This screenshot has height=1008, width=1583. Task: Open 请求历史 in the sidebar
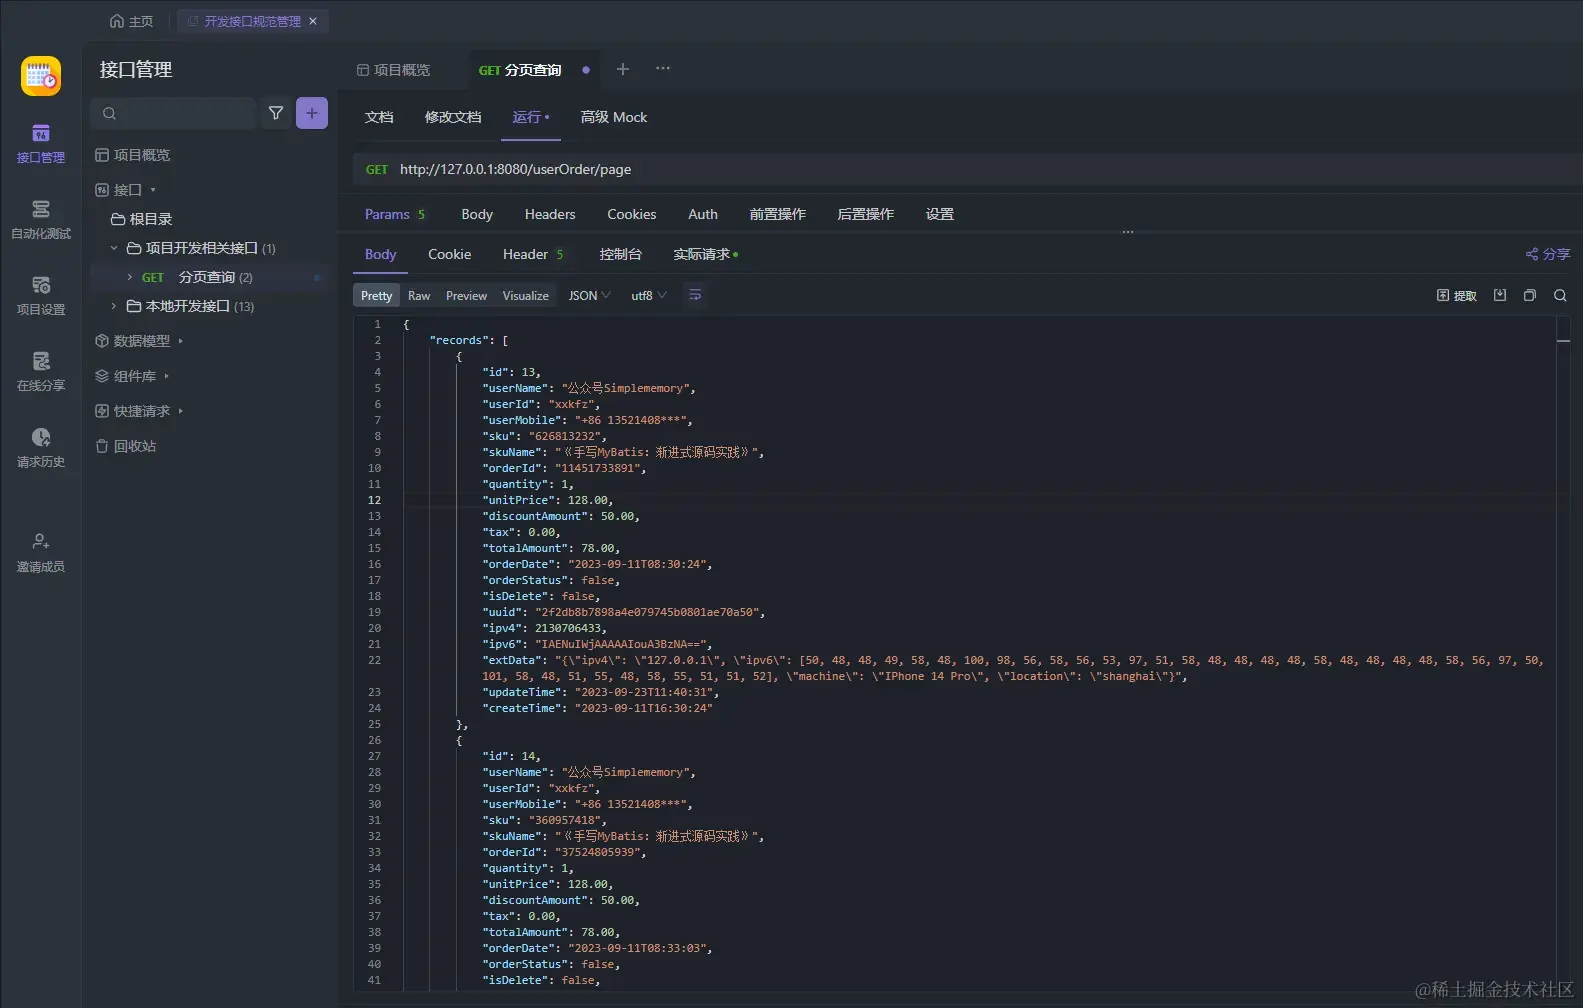tap(41, 448)
